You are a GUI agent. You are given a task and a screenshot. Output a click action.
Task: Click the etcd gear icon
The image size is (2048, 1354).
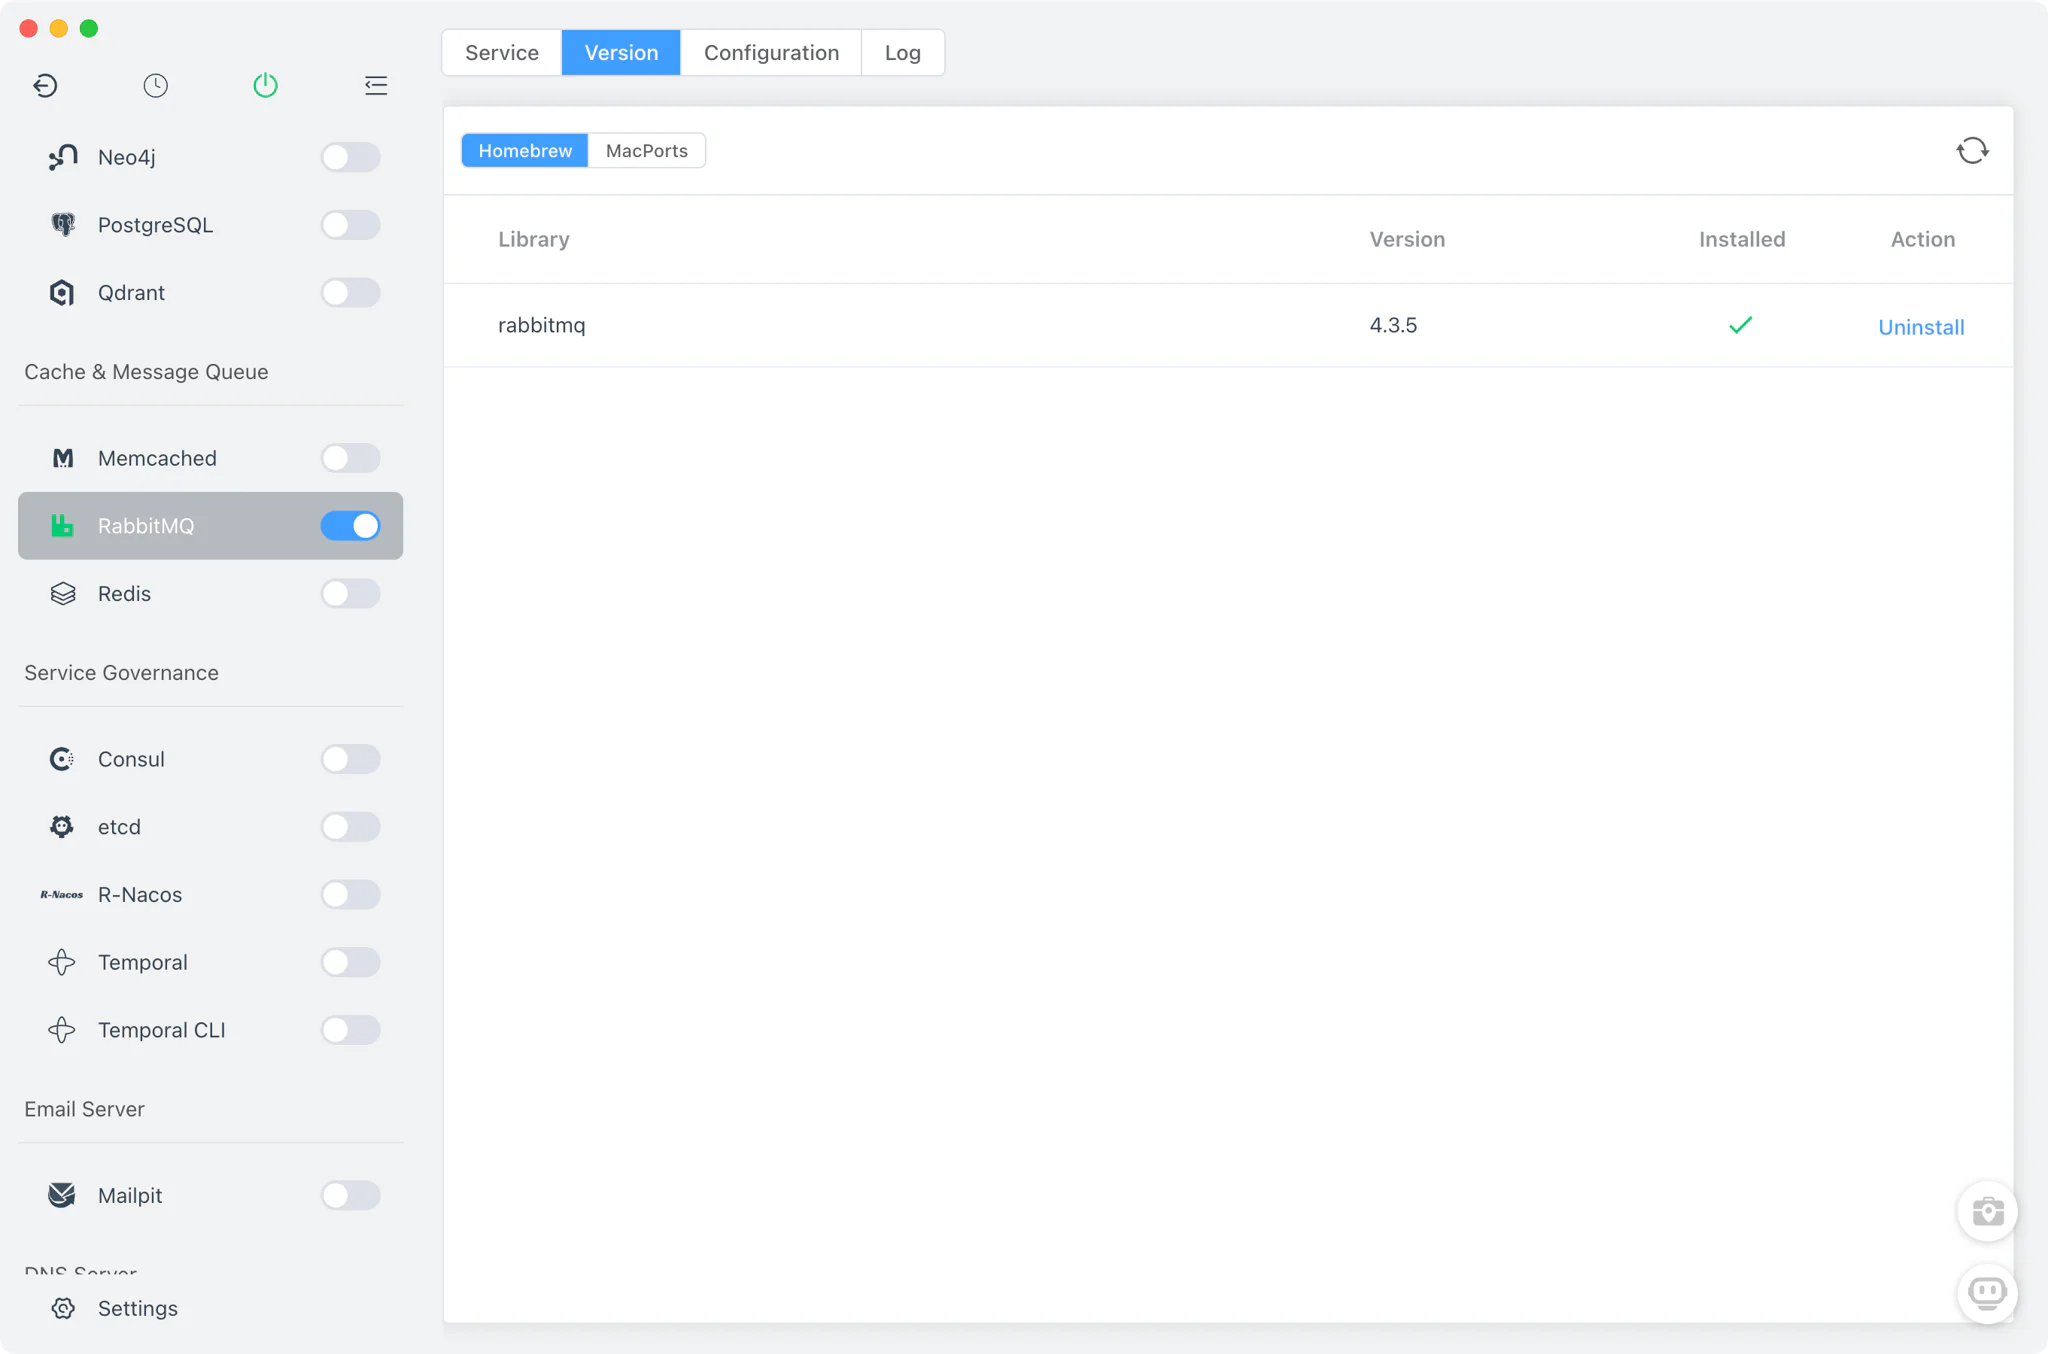tap(62, 827)
